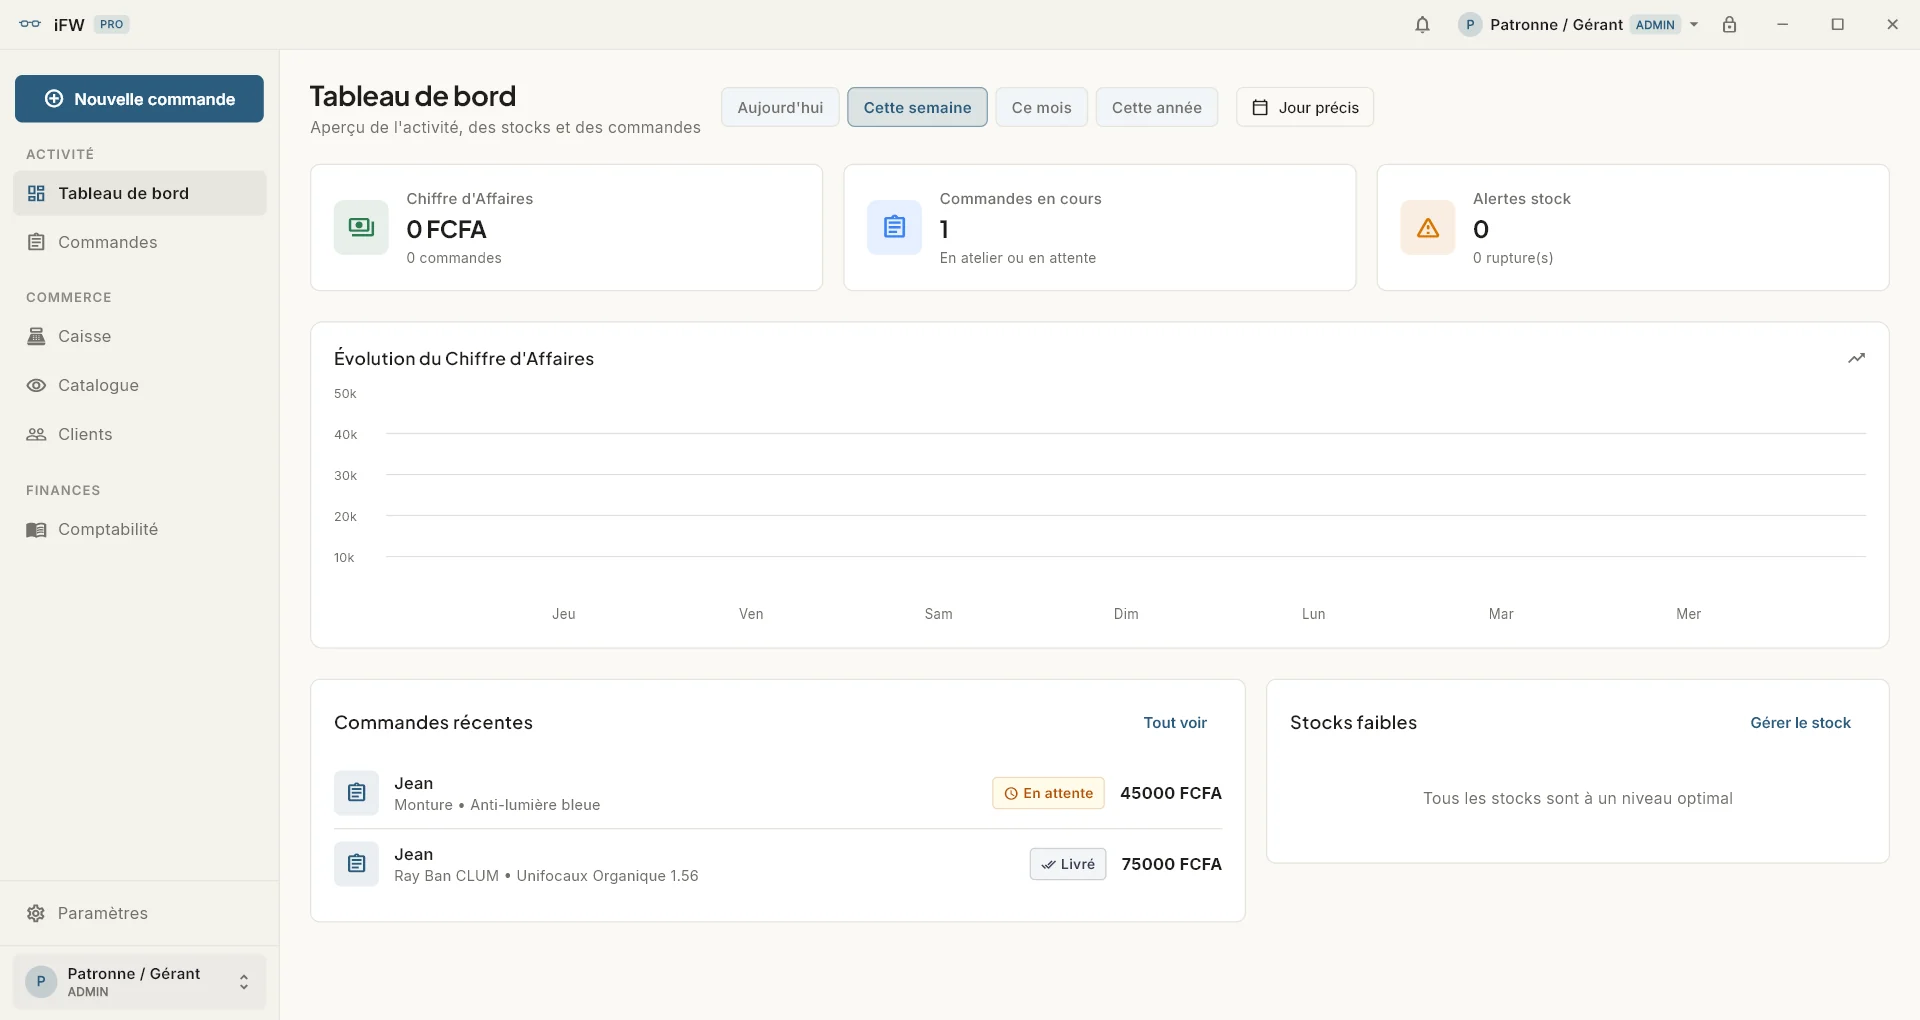Open notifications bell
The width and height of the screenshot is (1920, 1020).
pos(1422,25)
